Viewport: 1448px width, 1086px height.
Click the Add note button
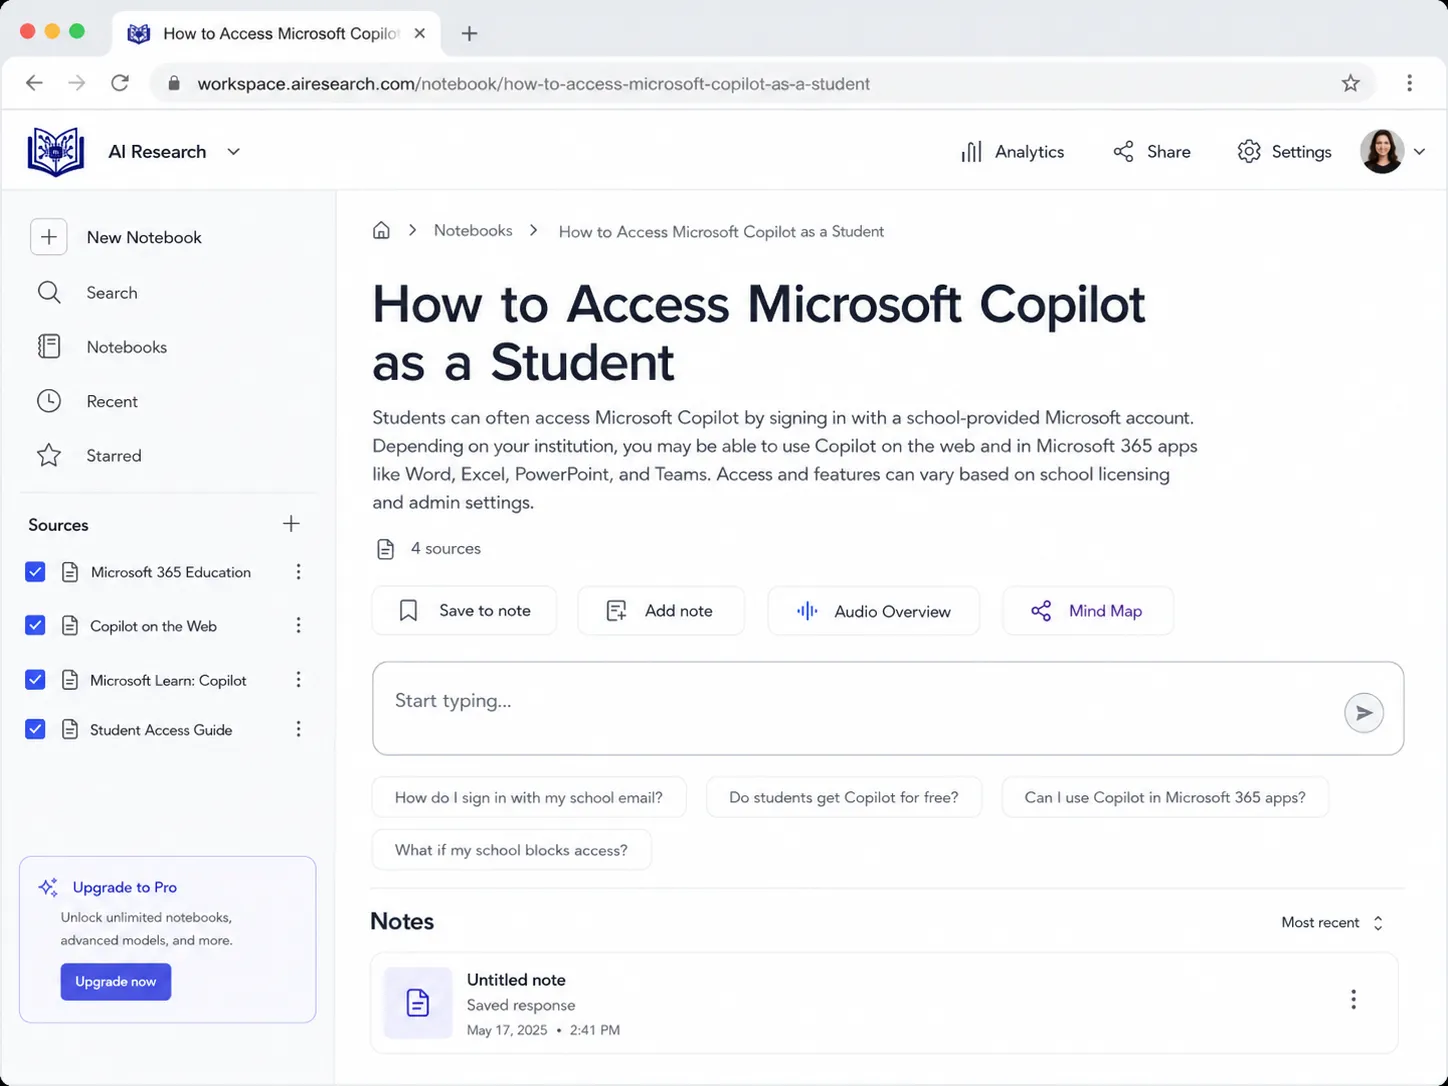[661, 611]
